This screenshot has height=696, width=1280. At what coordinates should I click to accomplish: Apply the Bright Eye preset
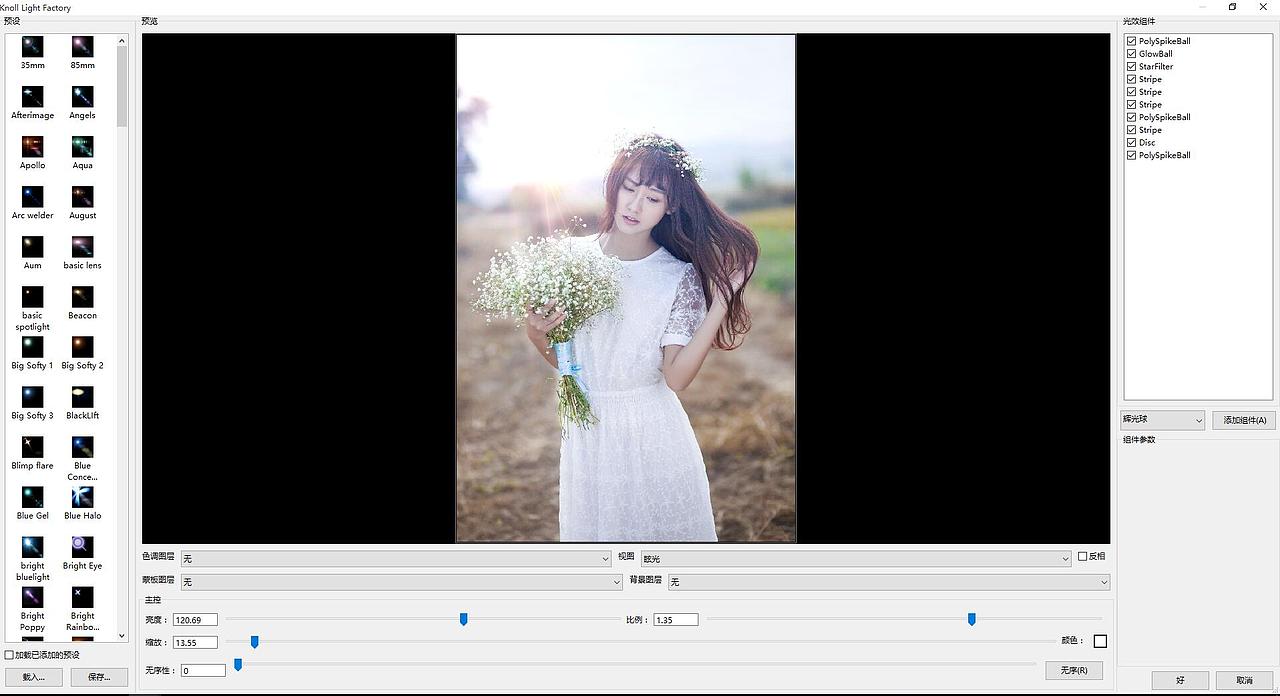[82, 546]
